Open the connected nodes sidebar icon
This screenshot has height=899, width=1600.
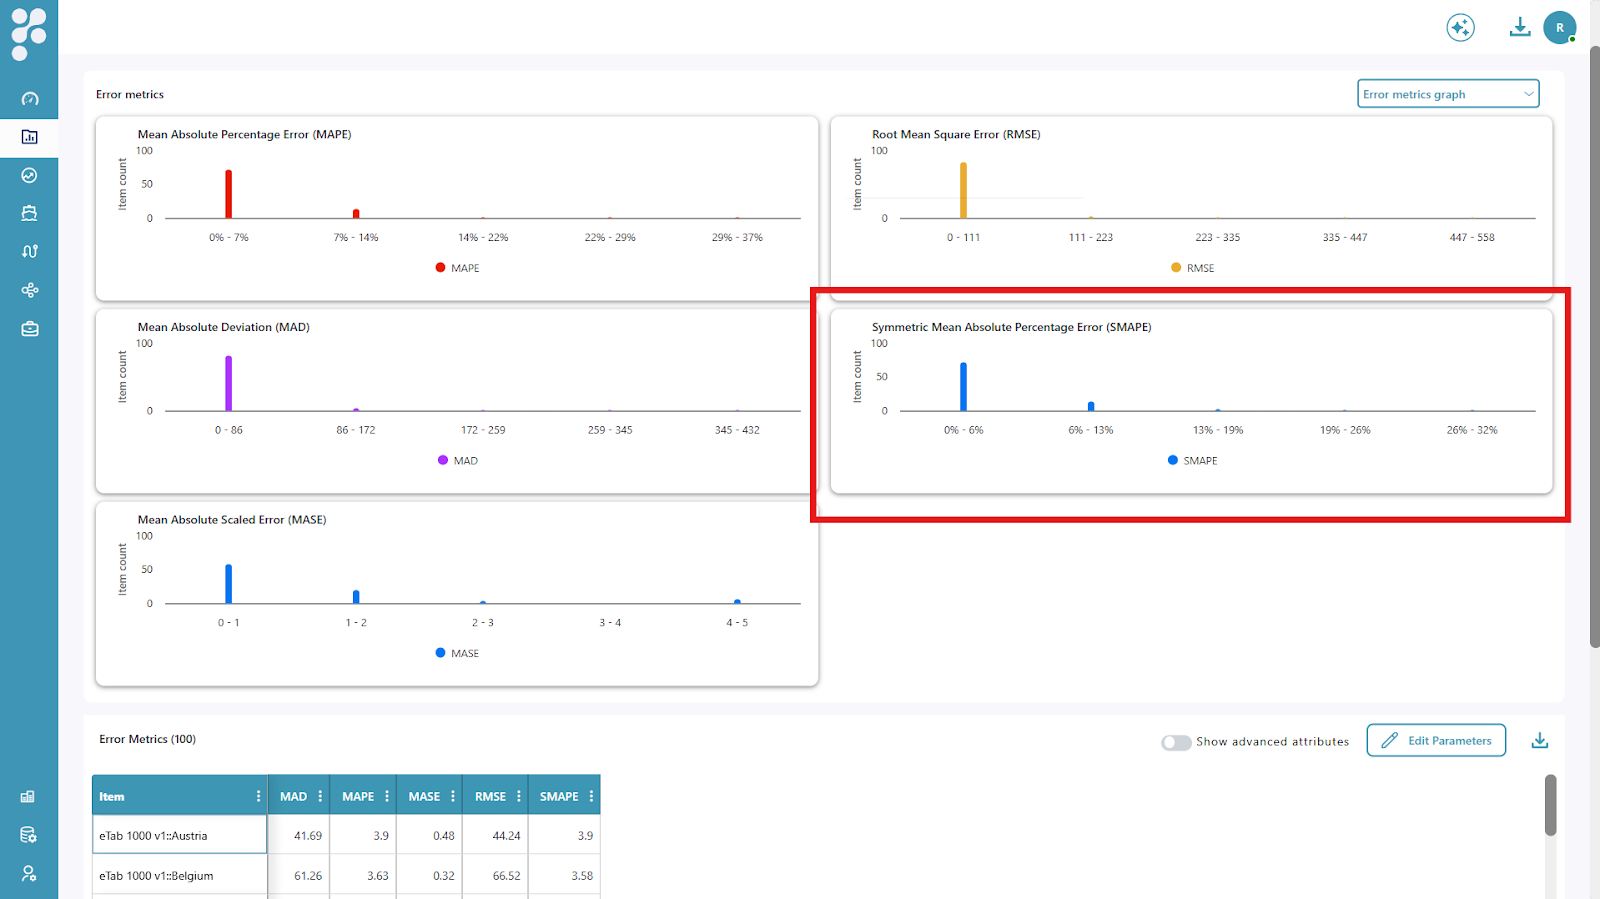[x=29, y=290]
